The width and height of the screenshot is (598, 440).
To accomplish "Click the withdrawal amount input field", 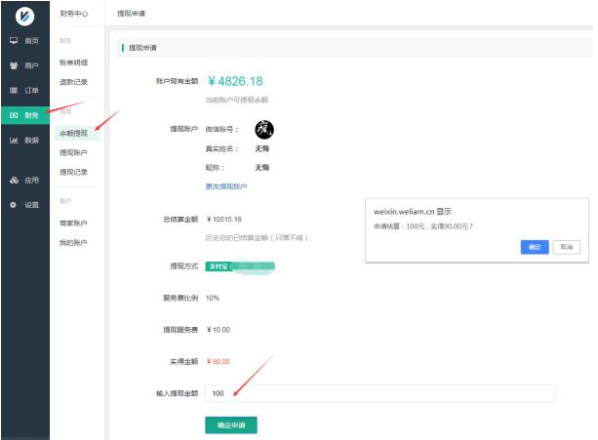I will 380,393.
